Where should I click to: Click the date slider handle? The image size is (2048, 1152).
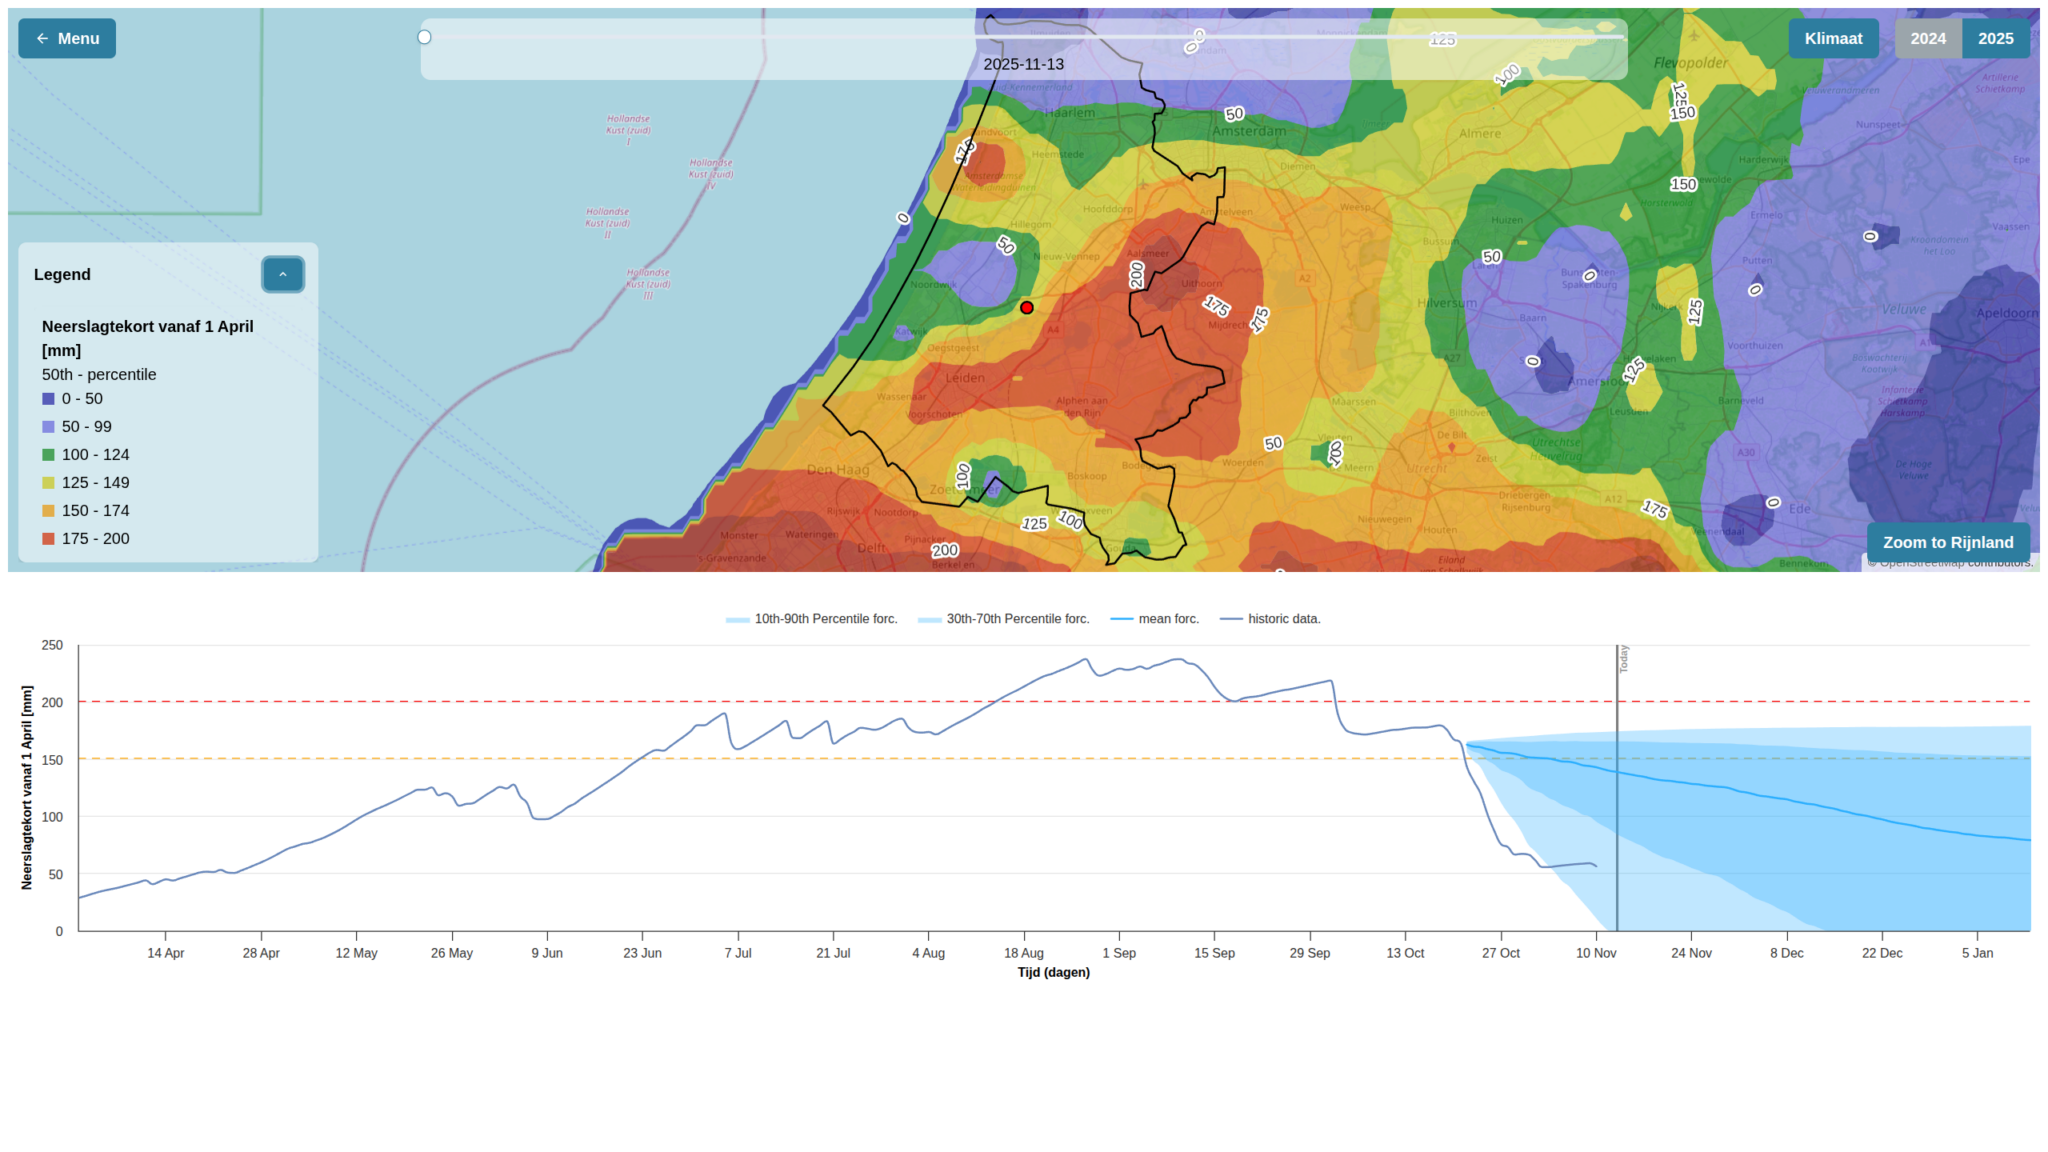click(424, 37)
